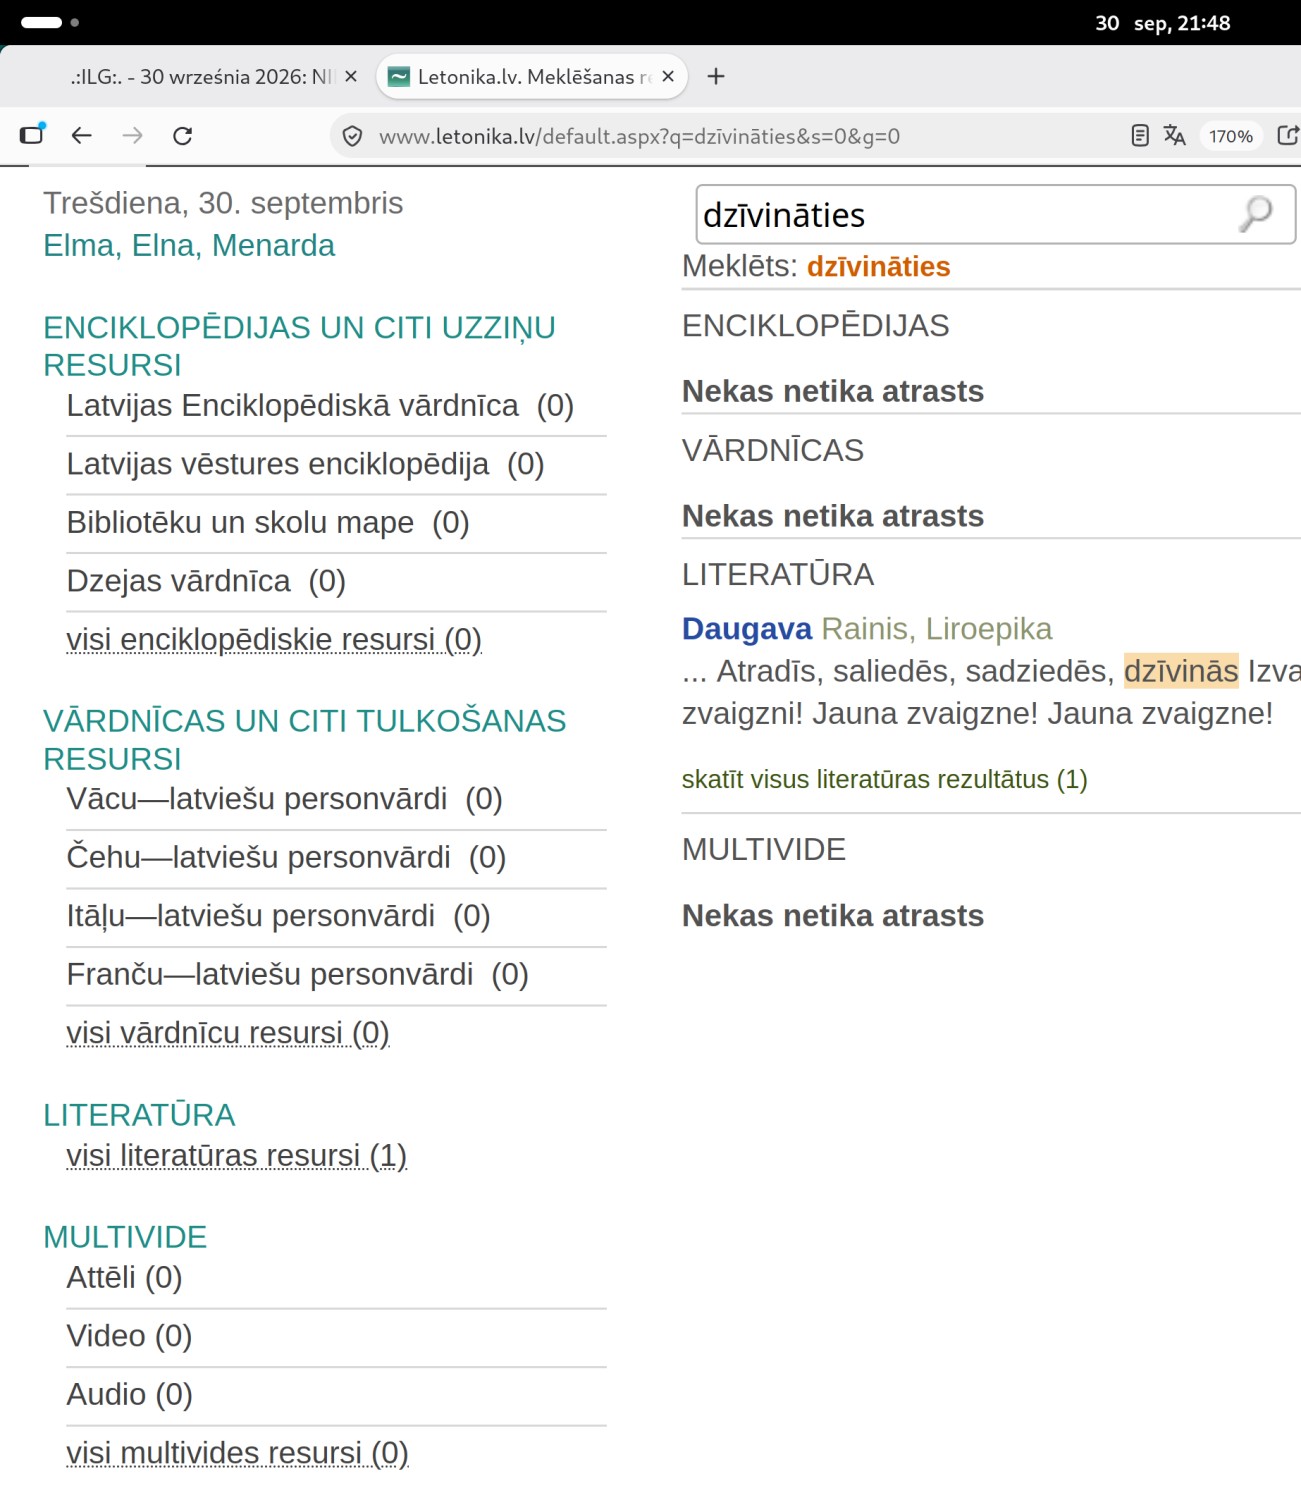Click the address bar URL

point(639,136)
